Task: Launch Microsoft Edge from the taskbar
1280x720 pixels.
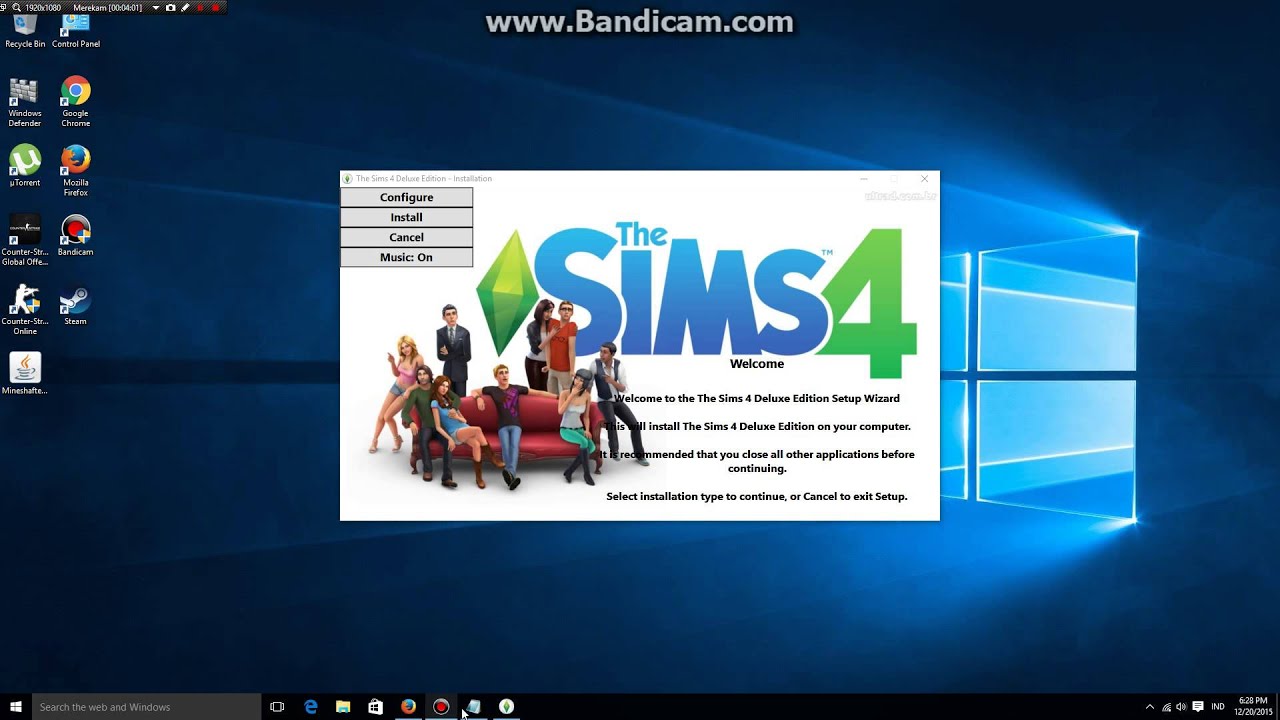Action: point(311,707)
